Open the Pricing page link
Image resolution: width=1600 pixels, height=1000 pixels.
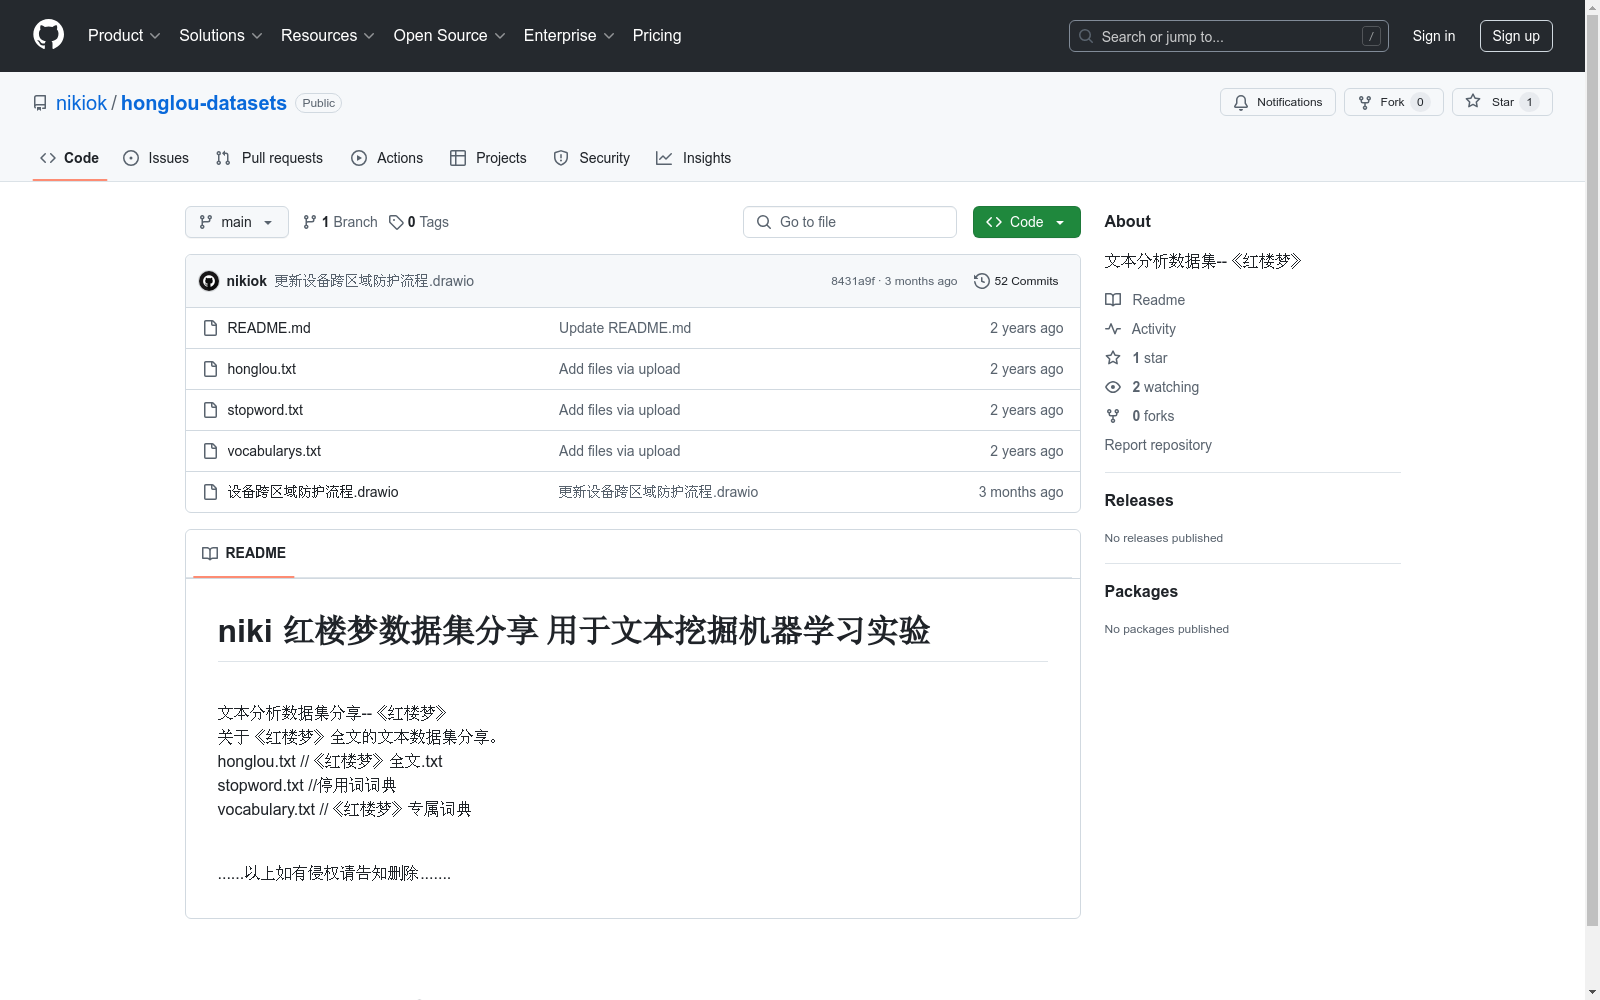tap(657, 35)
